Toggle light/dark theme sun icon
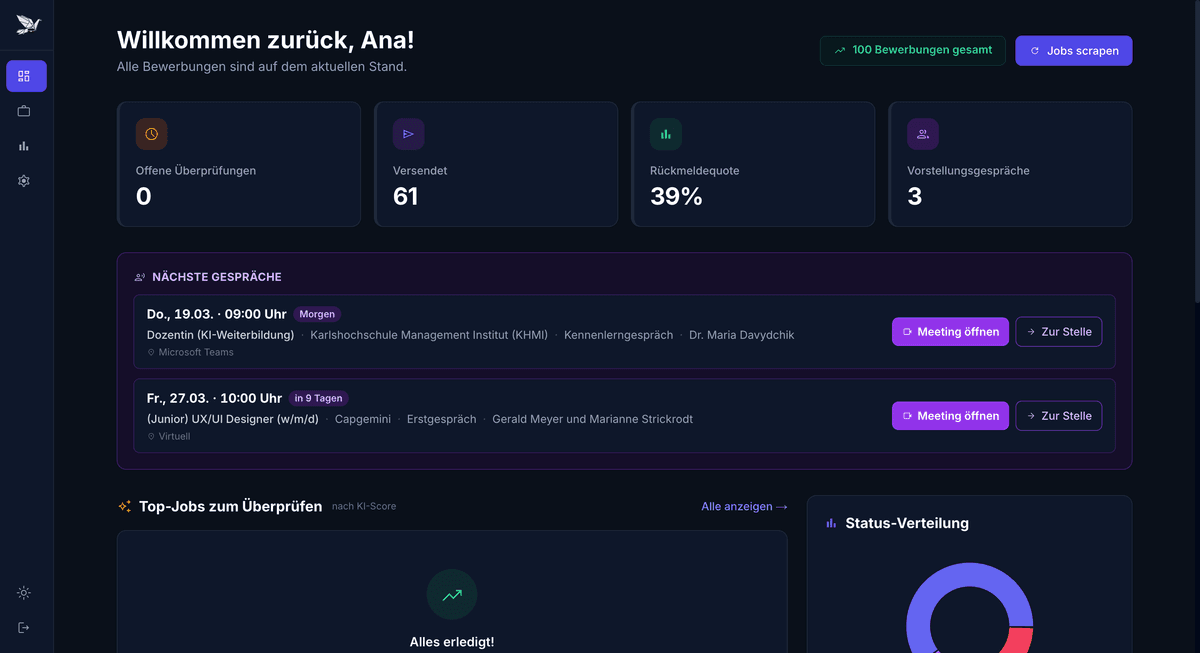Screen dimensions: 1200x653 click(x=24, y=593)
